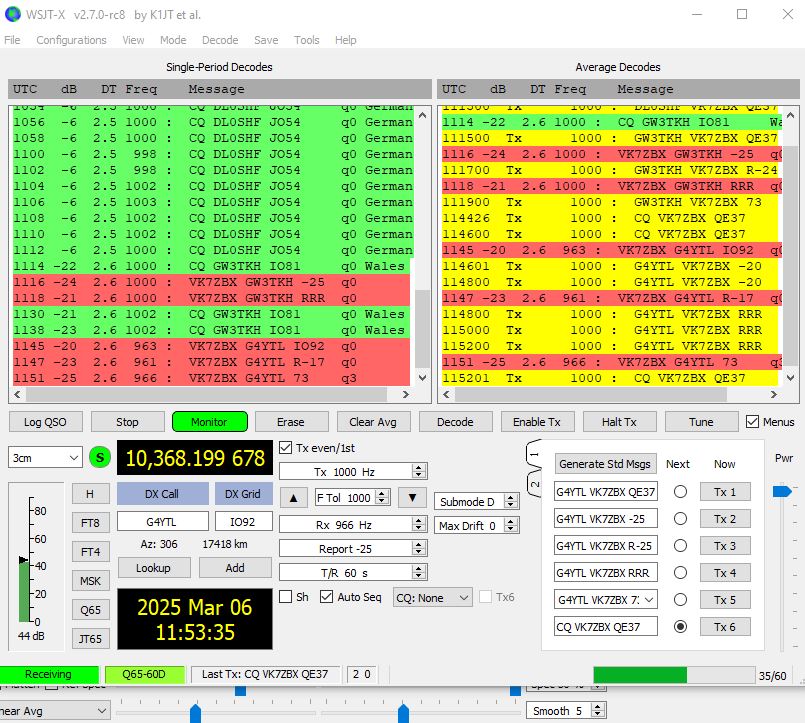
Task: Click the 1151 VK7ZBX G4YTL 73 decode row
Action: click(x=212, y=377)
